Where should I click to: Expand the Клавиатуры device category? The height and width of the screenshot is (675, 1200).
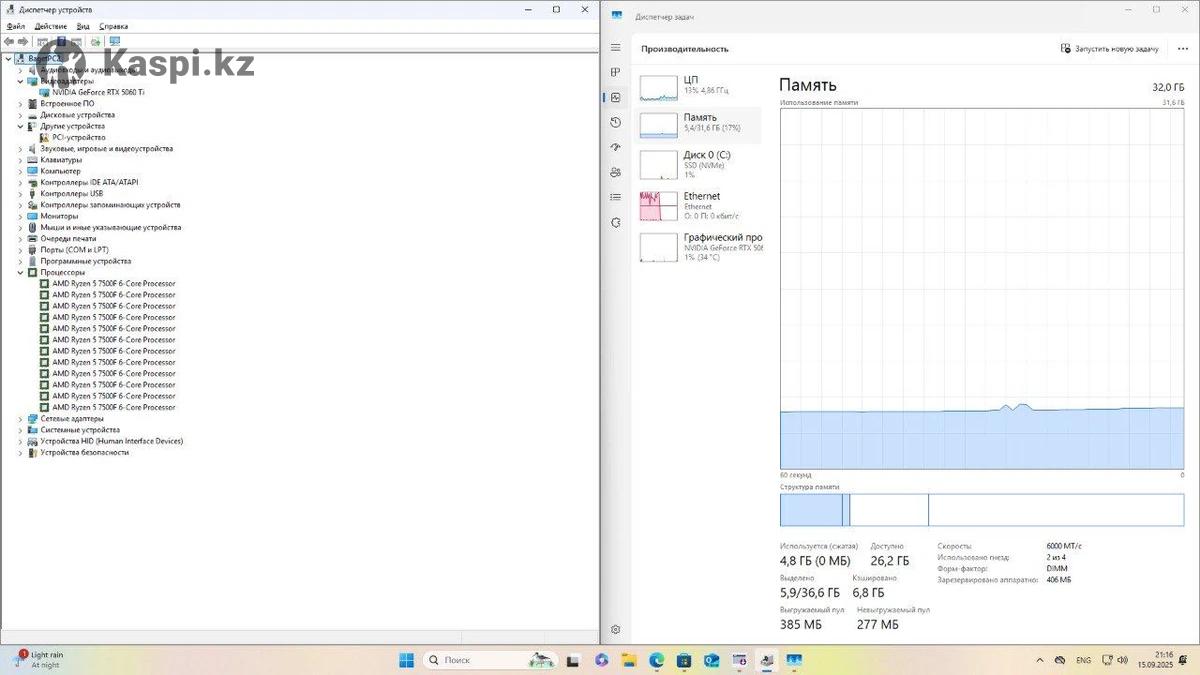point(20,160)
